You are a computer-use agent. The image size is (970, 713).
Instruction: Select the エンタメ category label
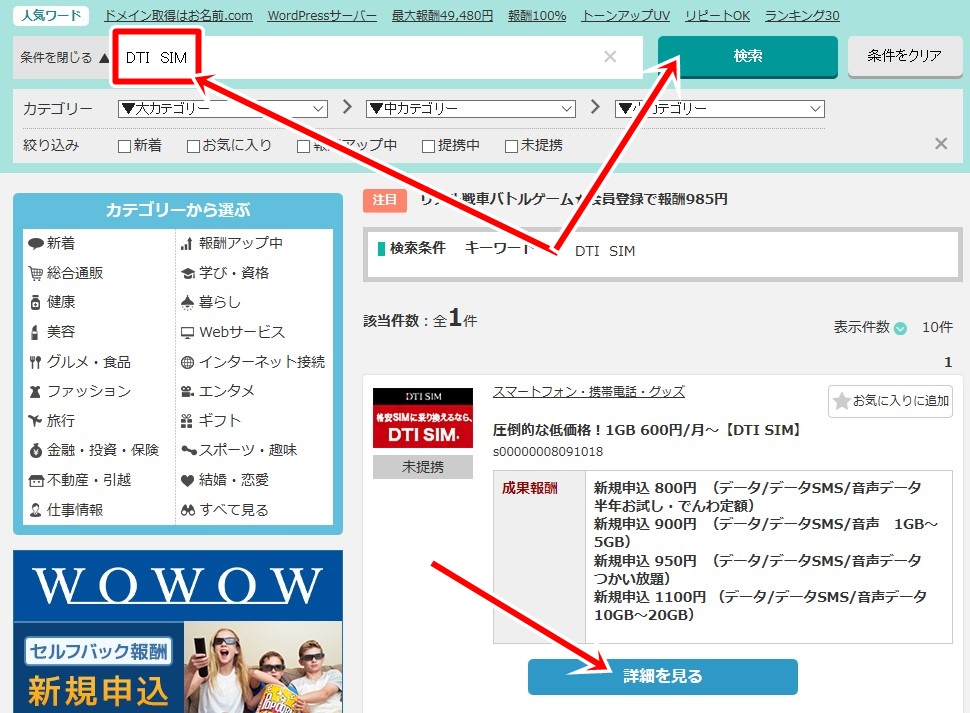coord(226,391)
